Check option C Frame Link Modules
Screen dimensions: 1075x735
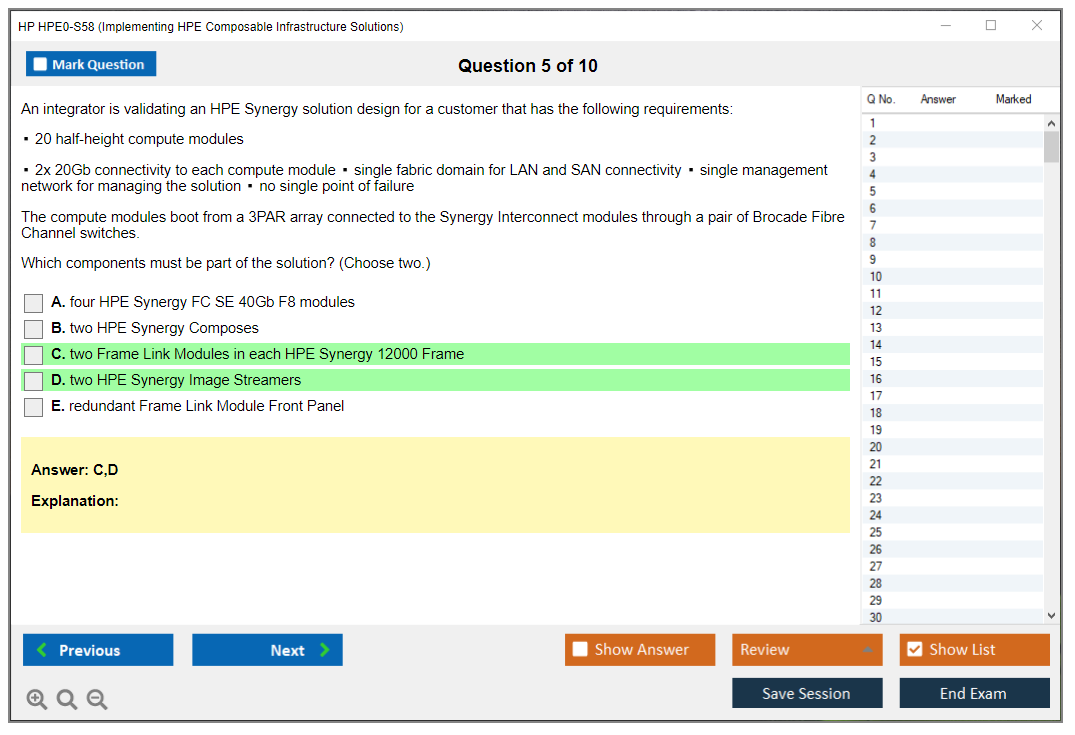[34, 355]
